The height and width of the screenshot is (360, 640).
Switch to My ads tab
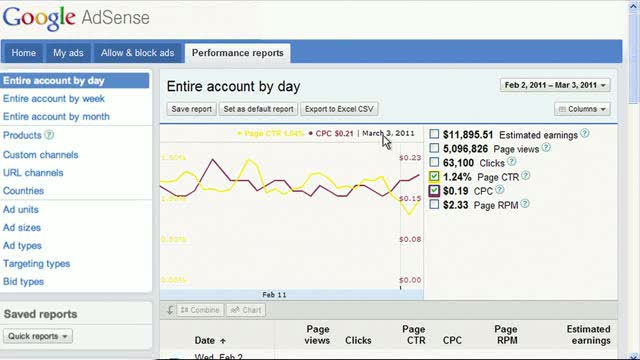pos(68,53)
